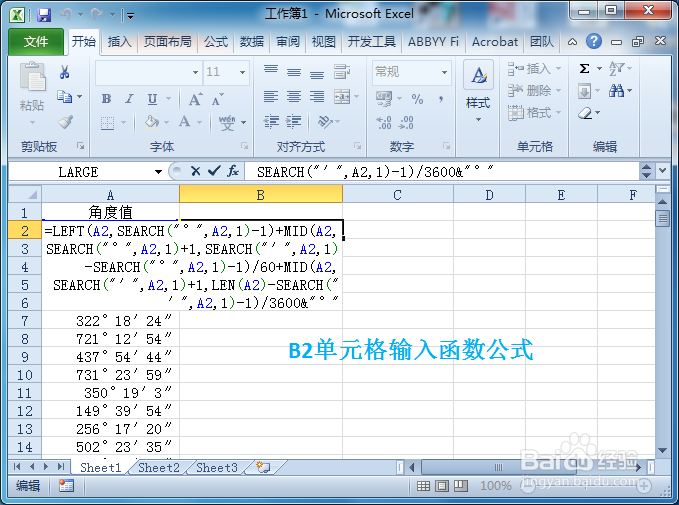Toggle Bold formatting
This screenshot has height=505, width=679.
pyautogui.click(x=107, y=99)
